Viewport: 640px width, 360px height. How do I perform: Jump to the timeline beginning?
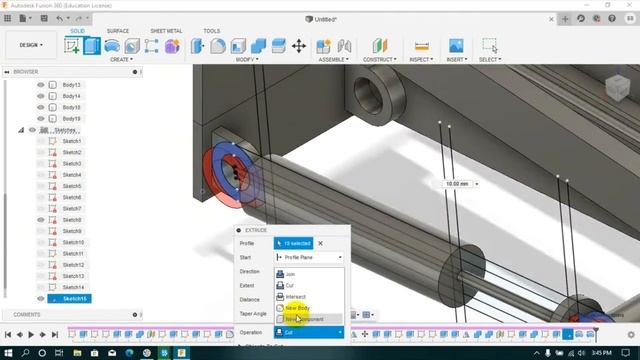point(8,335)
